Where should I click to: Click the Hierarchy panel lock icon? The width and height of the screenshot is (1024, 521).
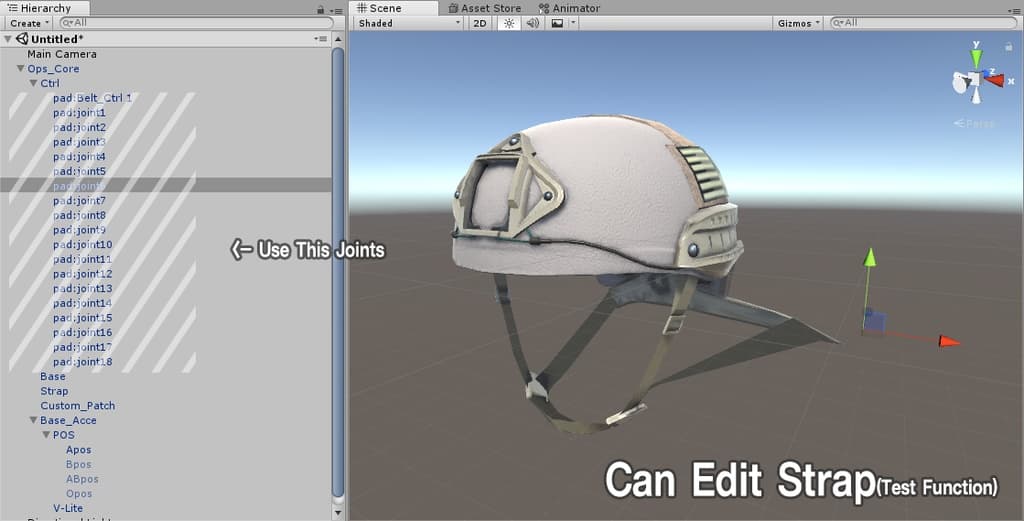[320, 10]
